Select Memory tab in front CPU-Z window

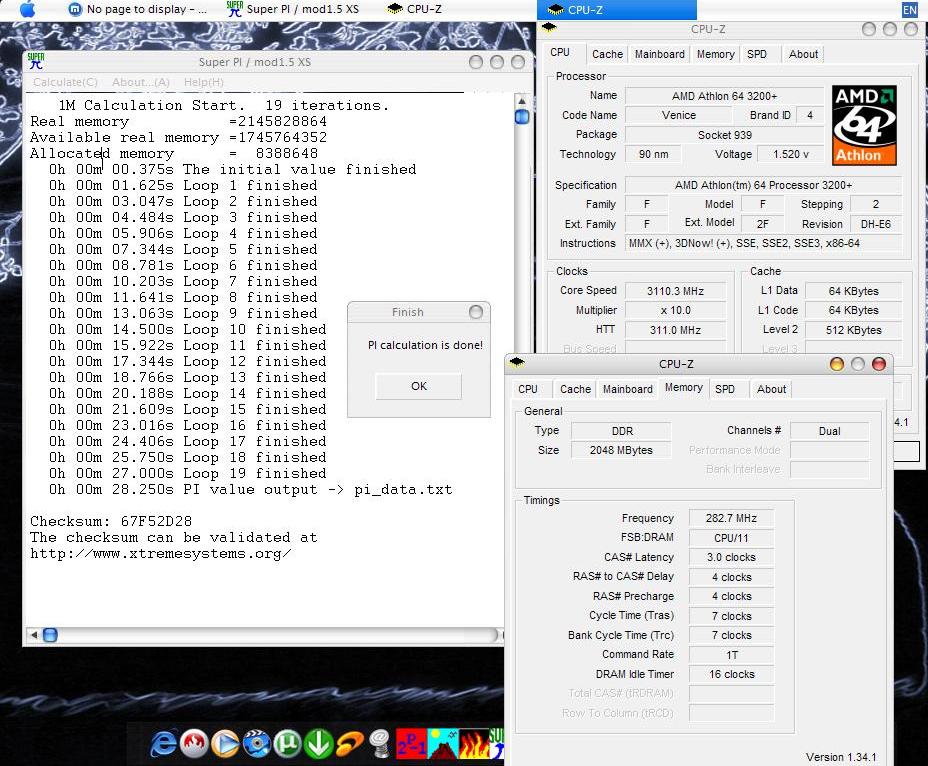coord(684,387)
